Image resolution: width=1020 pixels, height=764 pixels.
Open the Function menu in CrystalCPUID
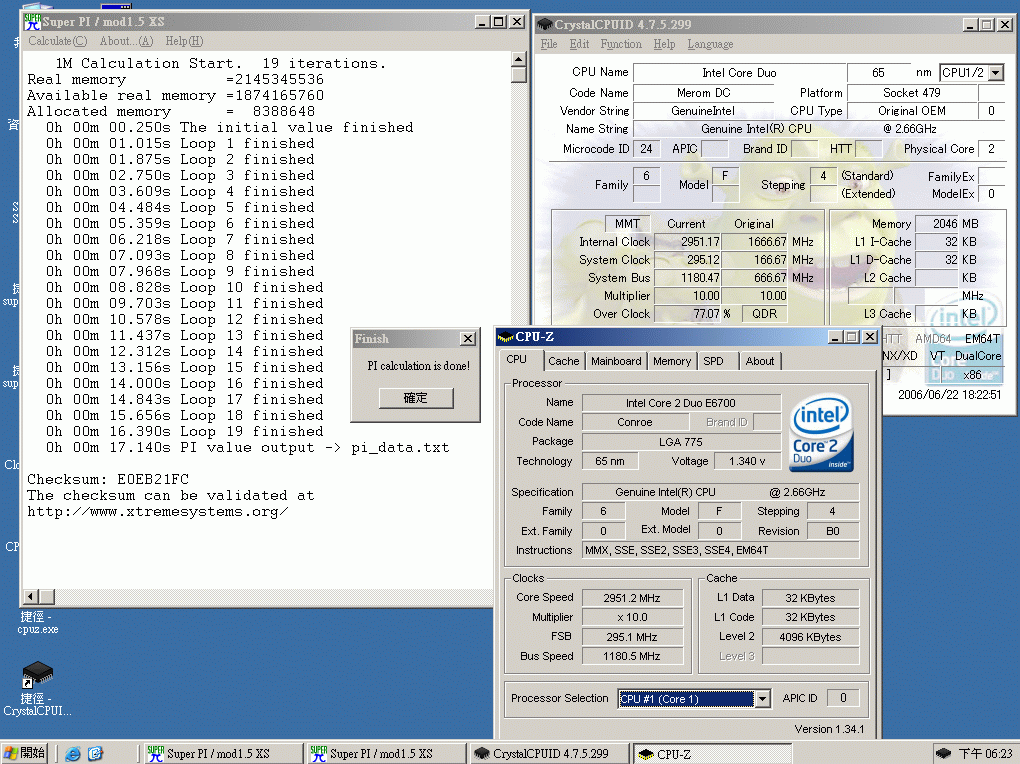click(621, 44)
